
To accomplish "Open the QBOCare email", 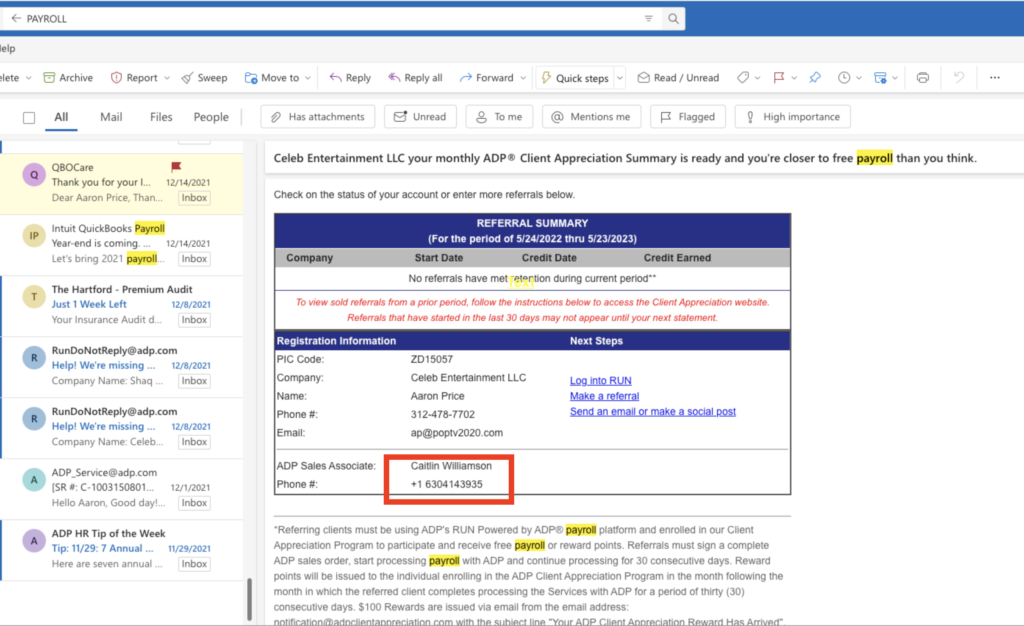I will 122,183.
